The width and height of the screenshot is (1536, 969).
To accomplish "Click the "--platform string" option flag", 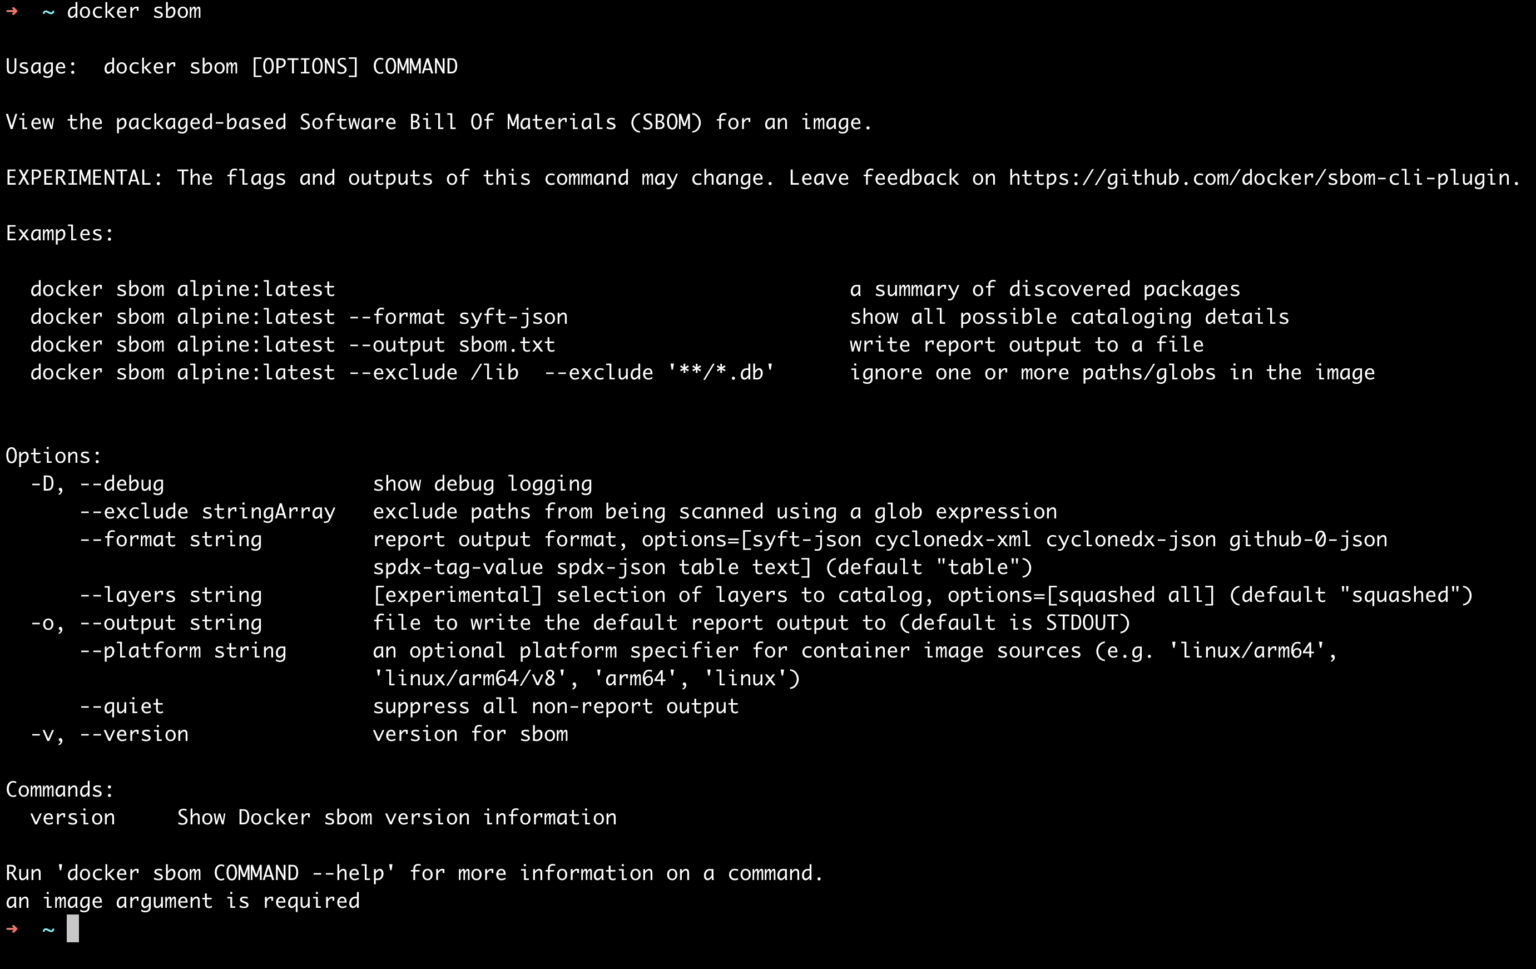I will (183, 651).
